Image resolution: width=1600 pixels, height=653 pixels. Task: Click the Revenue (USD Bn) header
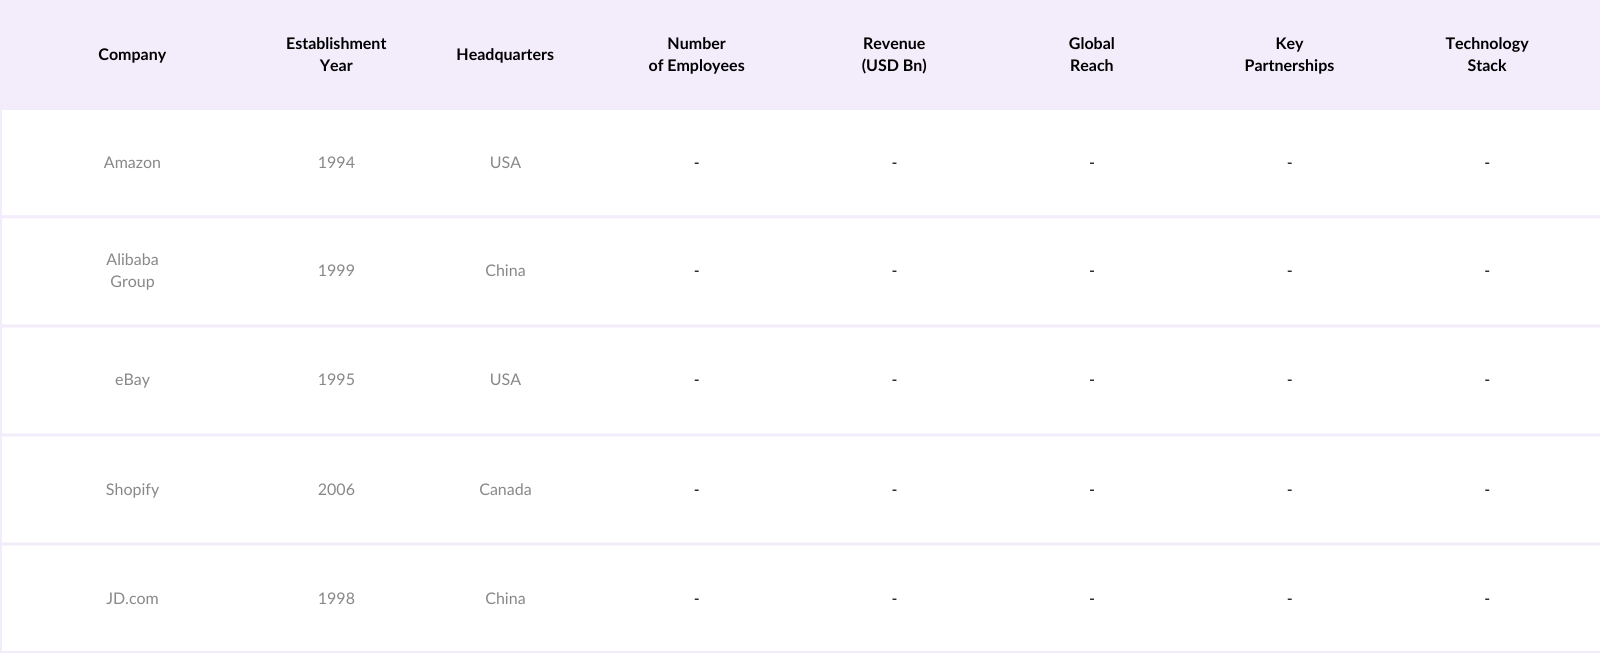click(894, 55)
